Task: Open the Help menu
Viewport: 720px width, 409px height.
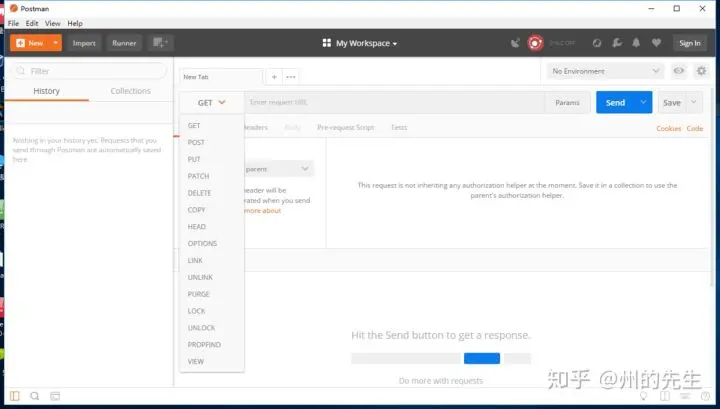Action: tap(75, 23)
